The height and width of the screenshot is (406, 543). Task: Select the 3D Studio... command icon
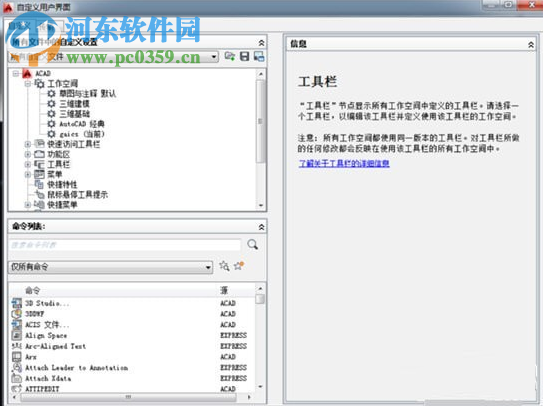(16, 303)
